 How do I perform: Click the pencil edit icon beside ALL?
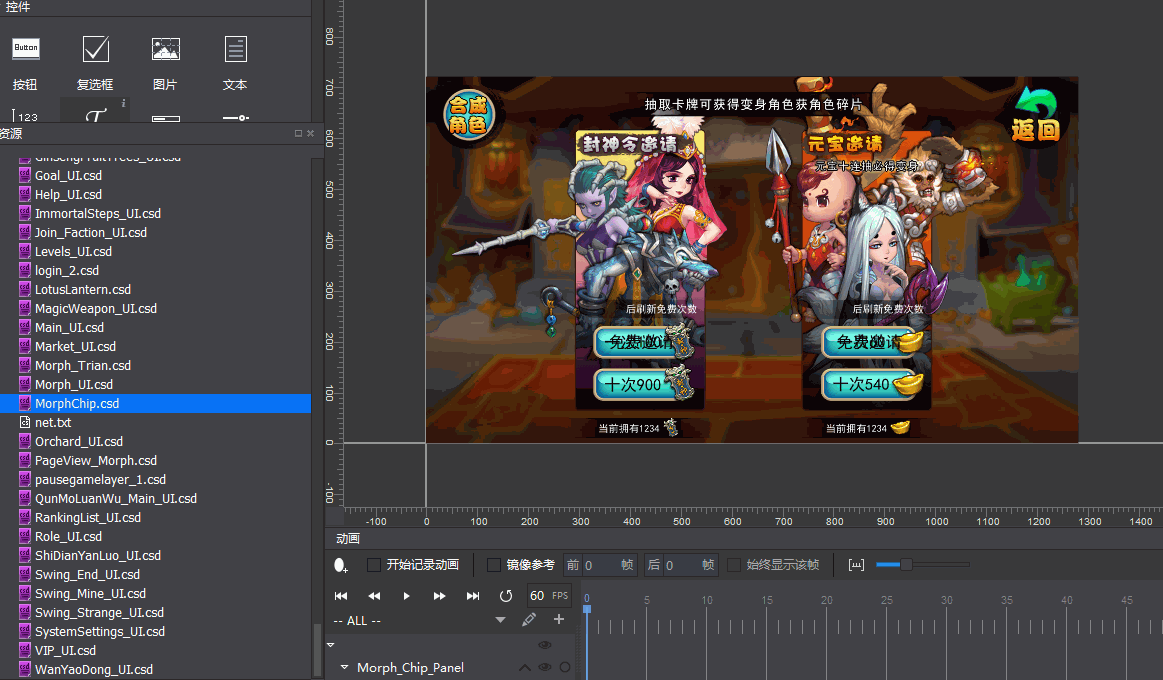(529, 620)
